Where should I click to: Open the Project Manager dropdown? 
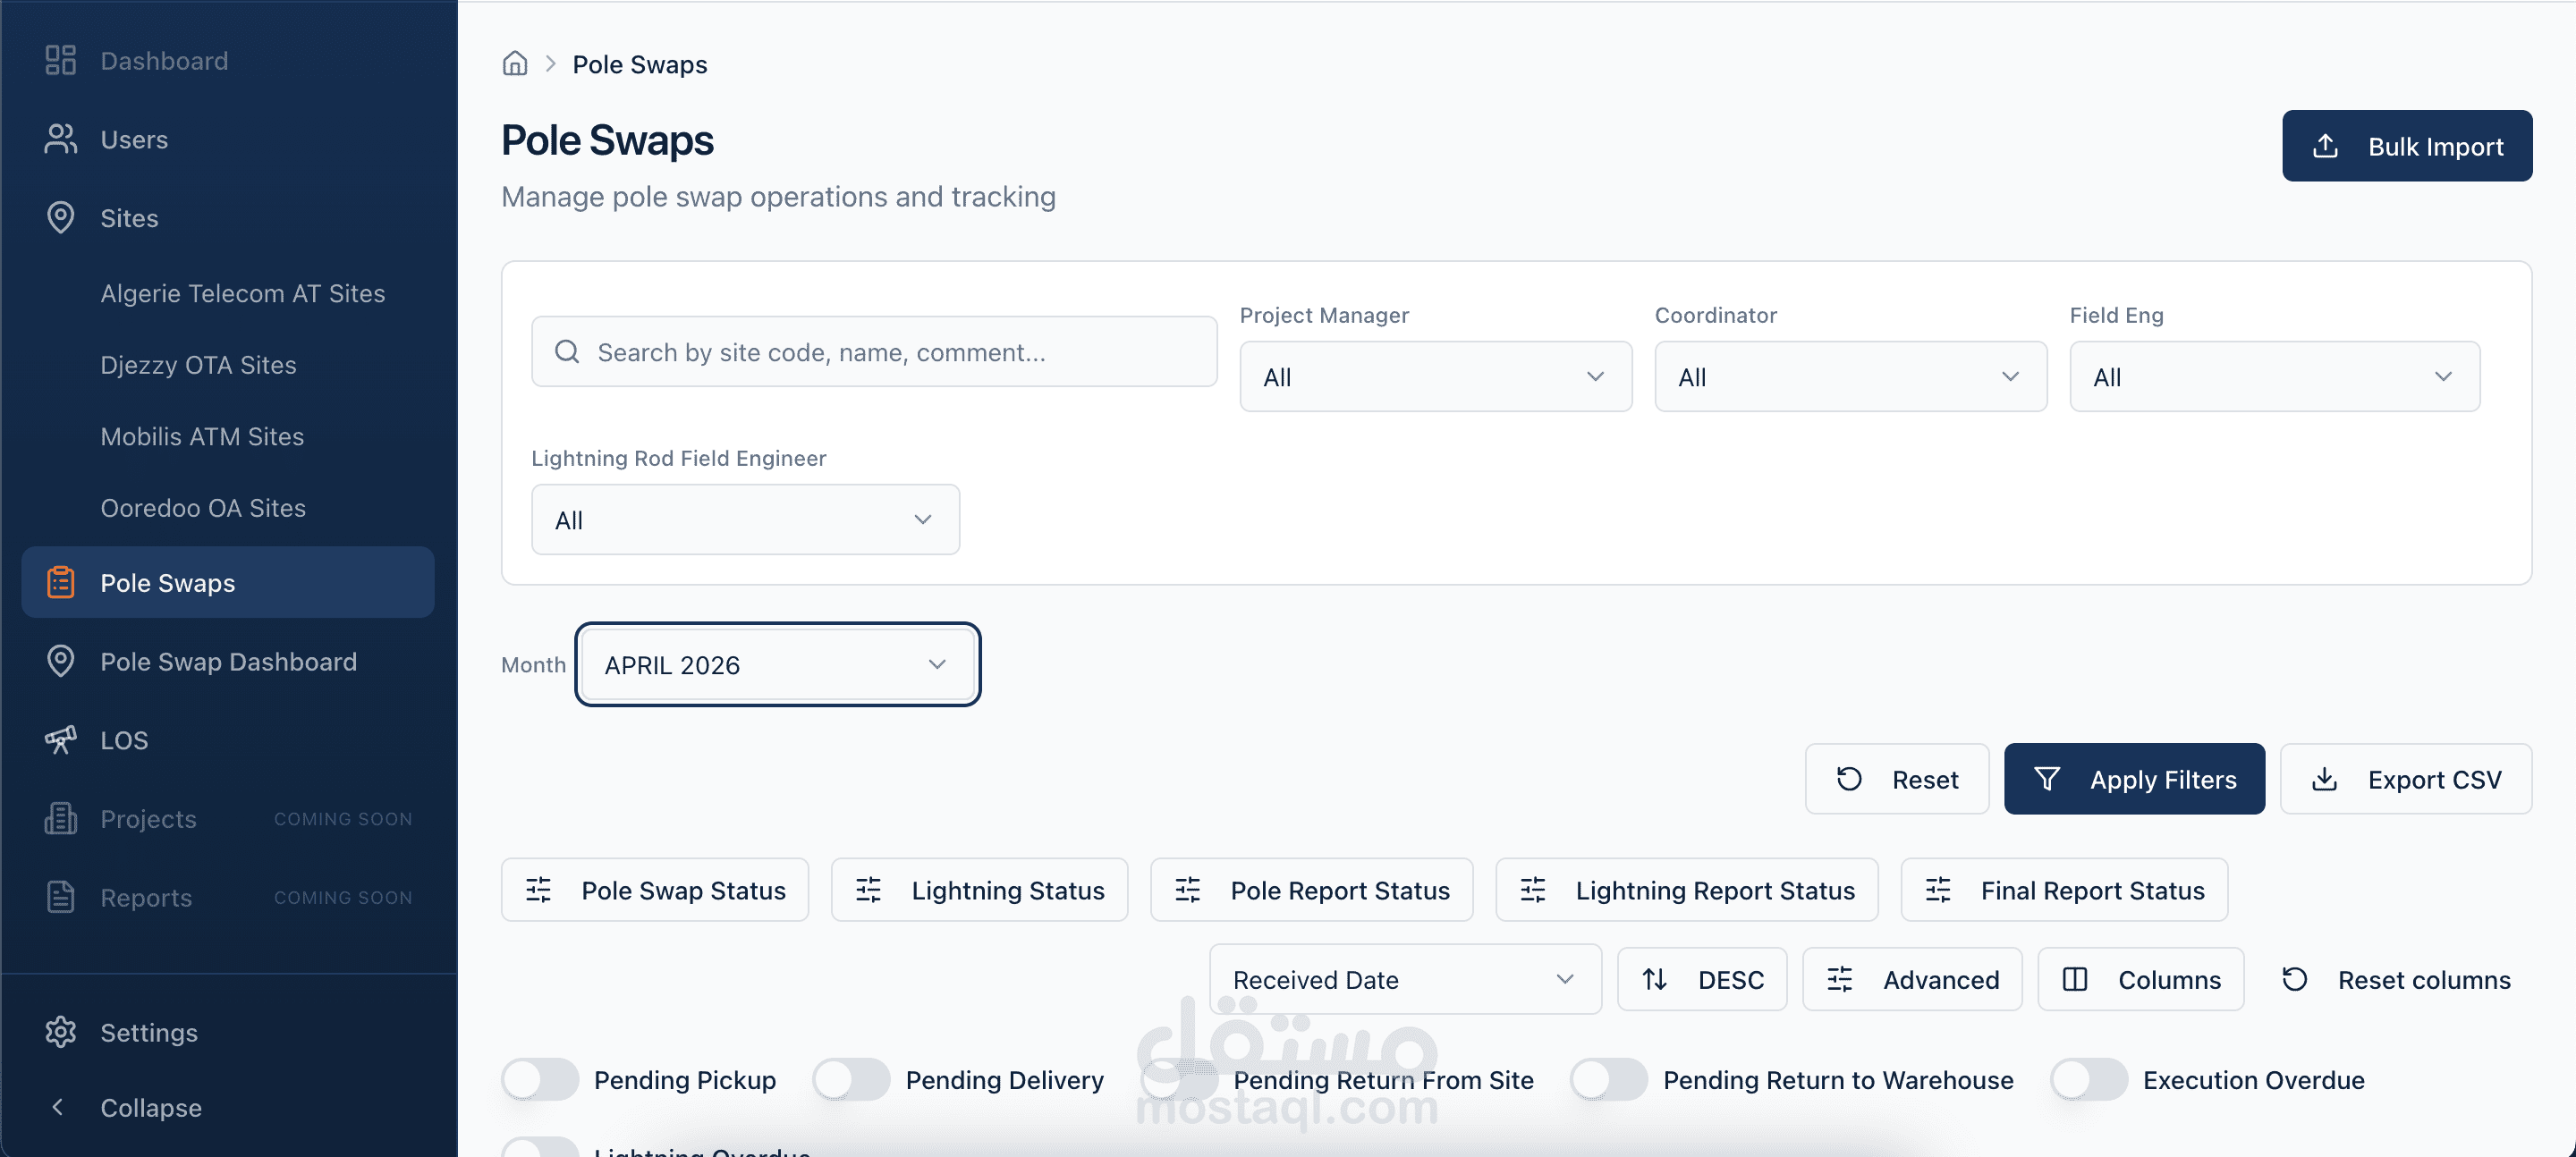point(1435,377)
